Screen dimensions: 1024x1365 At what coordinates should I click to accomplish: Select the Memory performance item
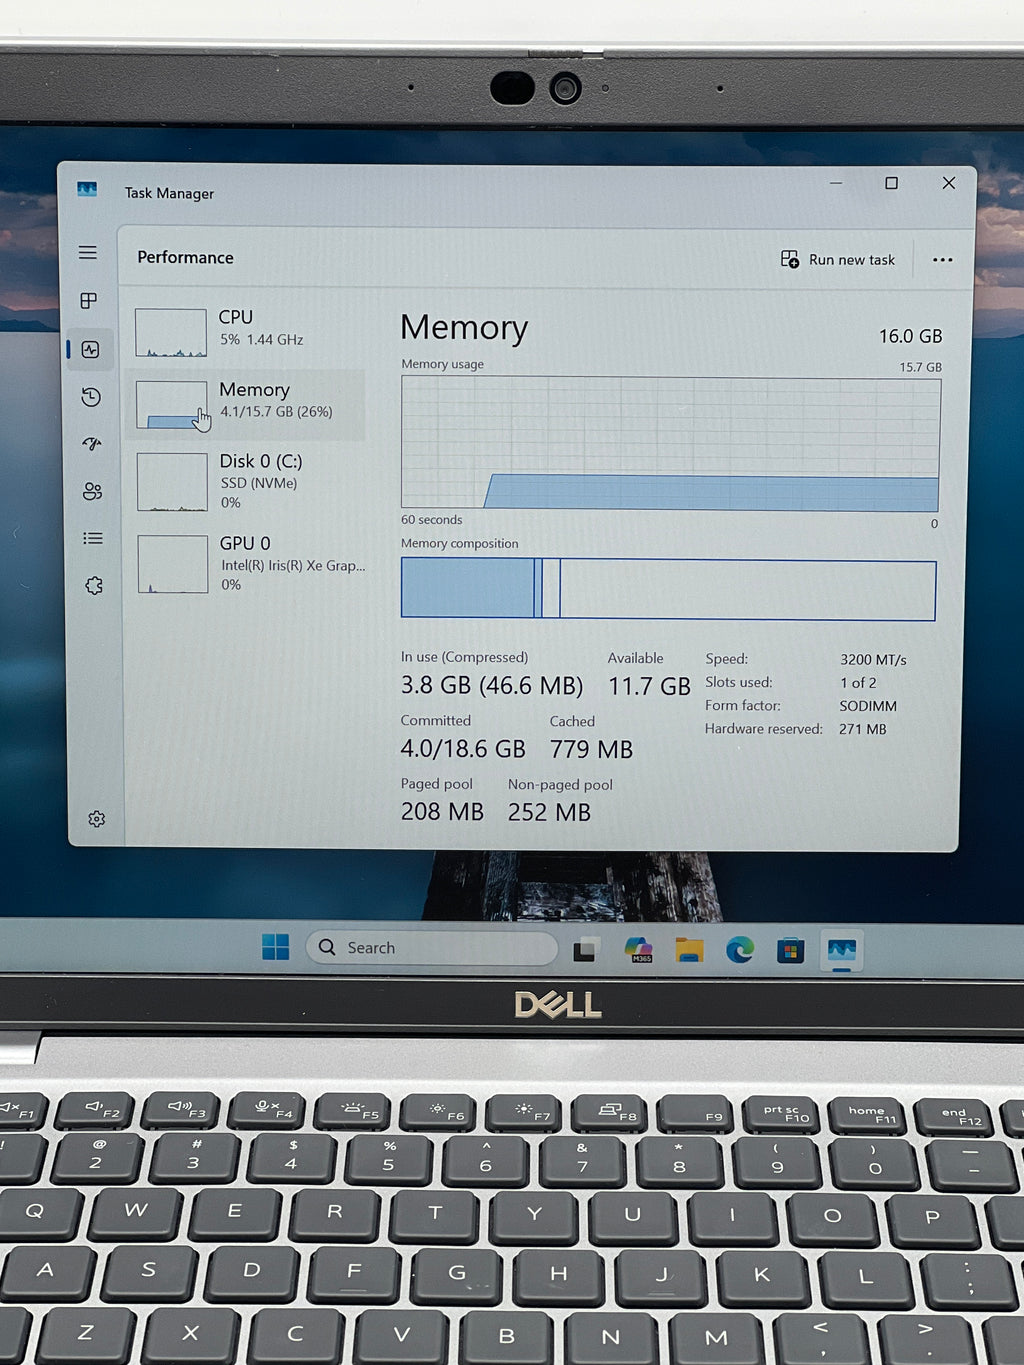247,404
